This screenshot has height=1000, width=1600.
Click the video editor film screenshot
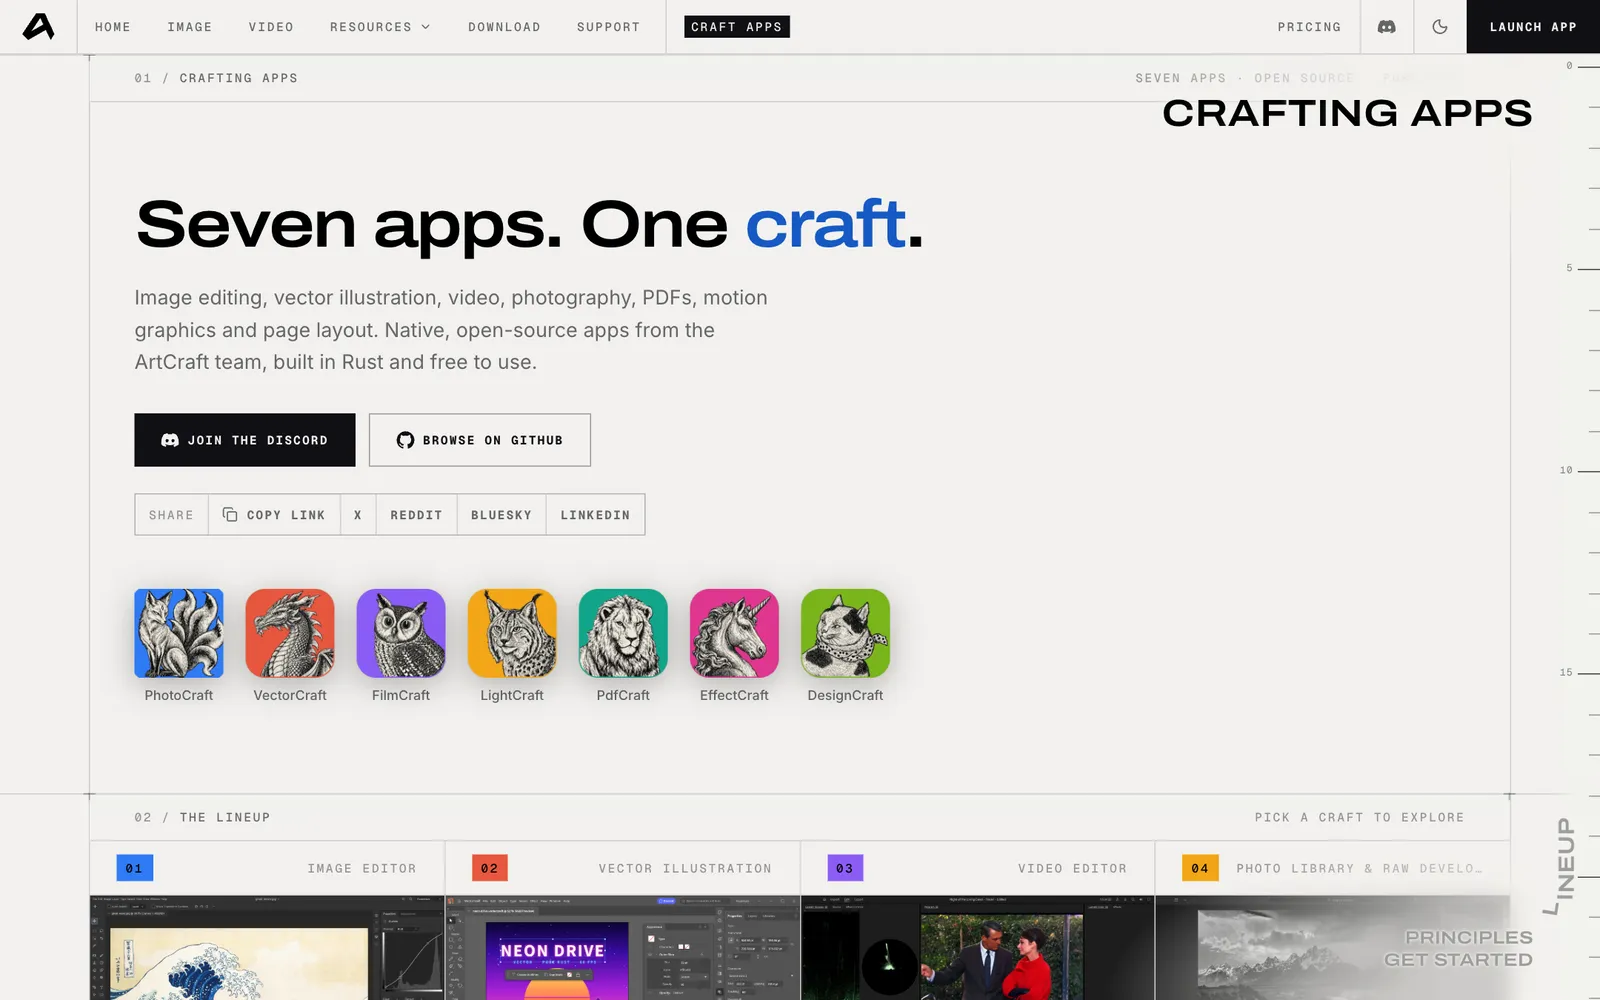pos(977,948)
